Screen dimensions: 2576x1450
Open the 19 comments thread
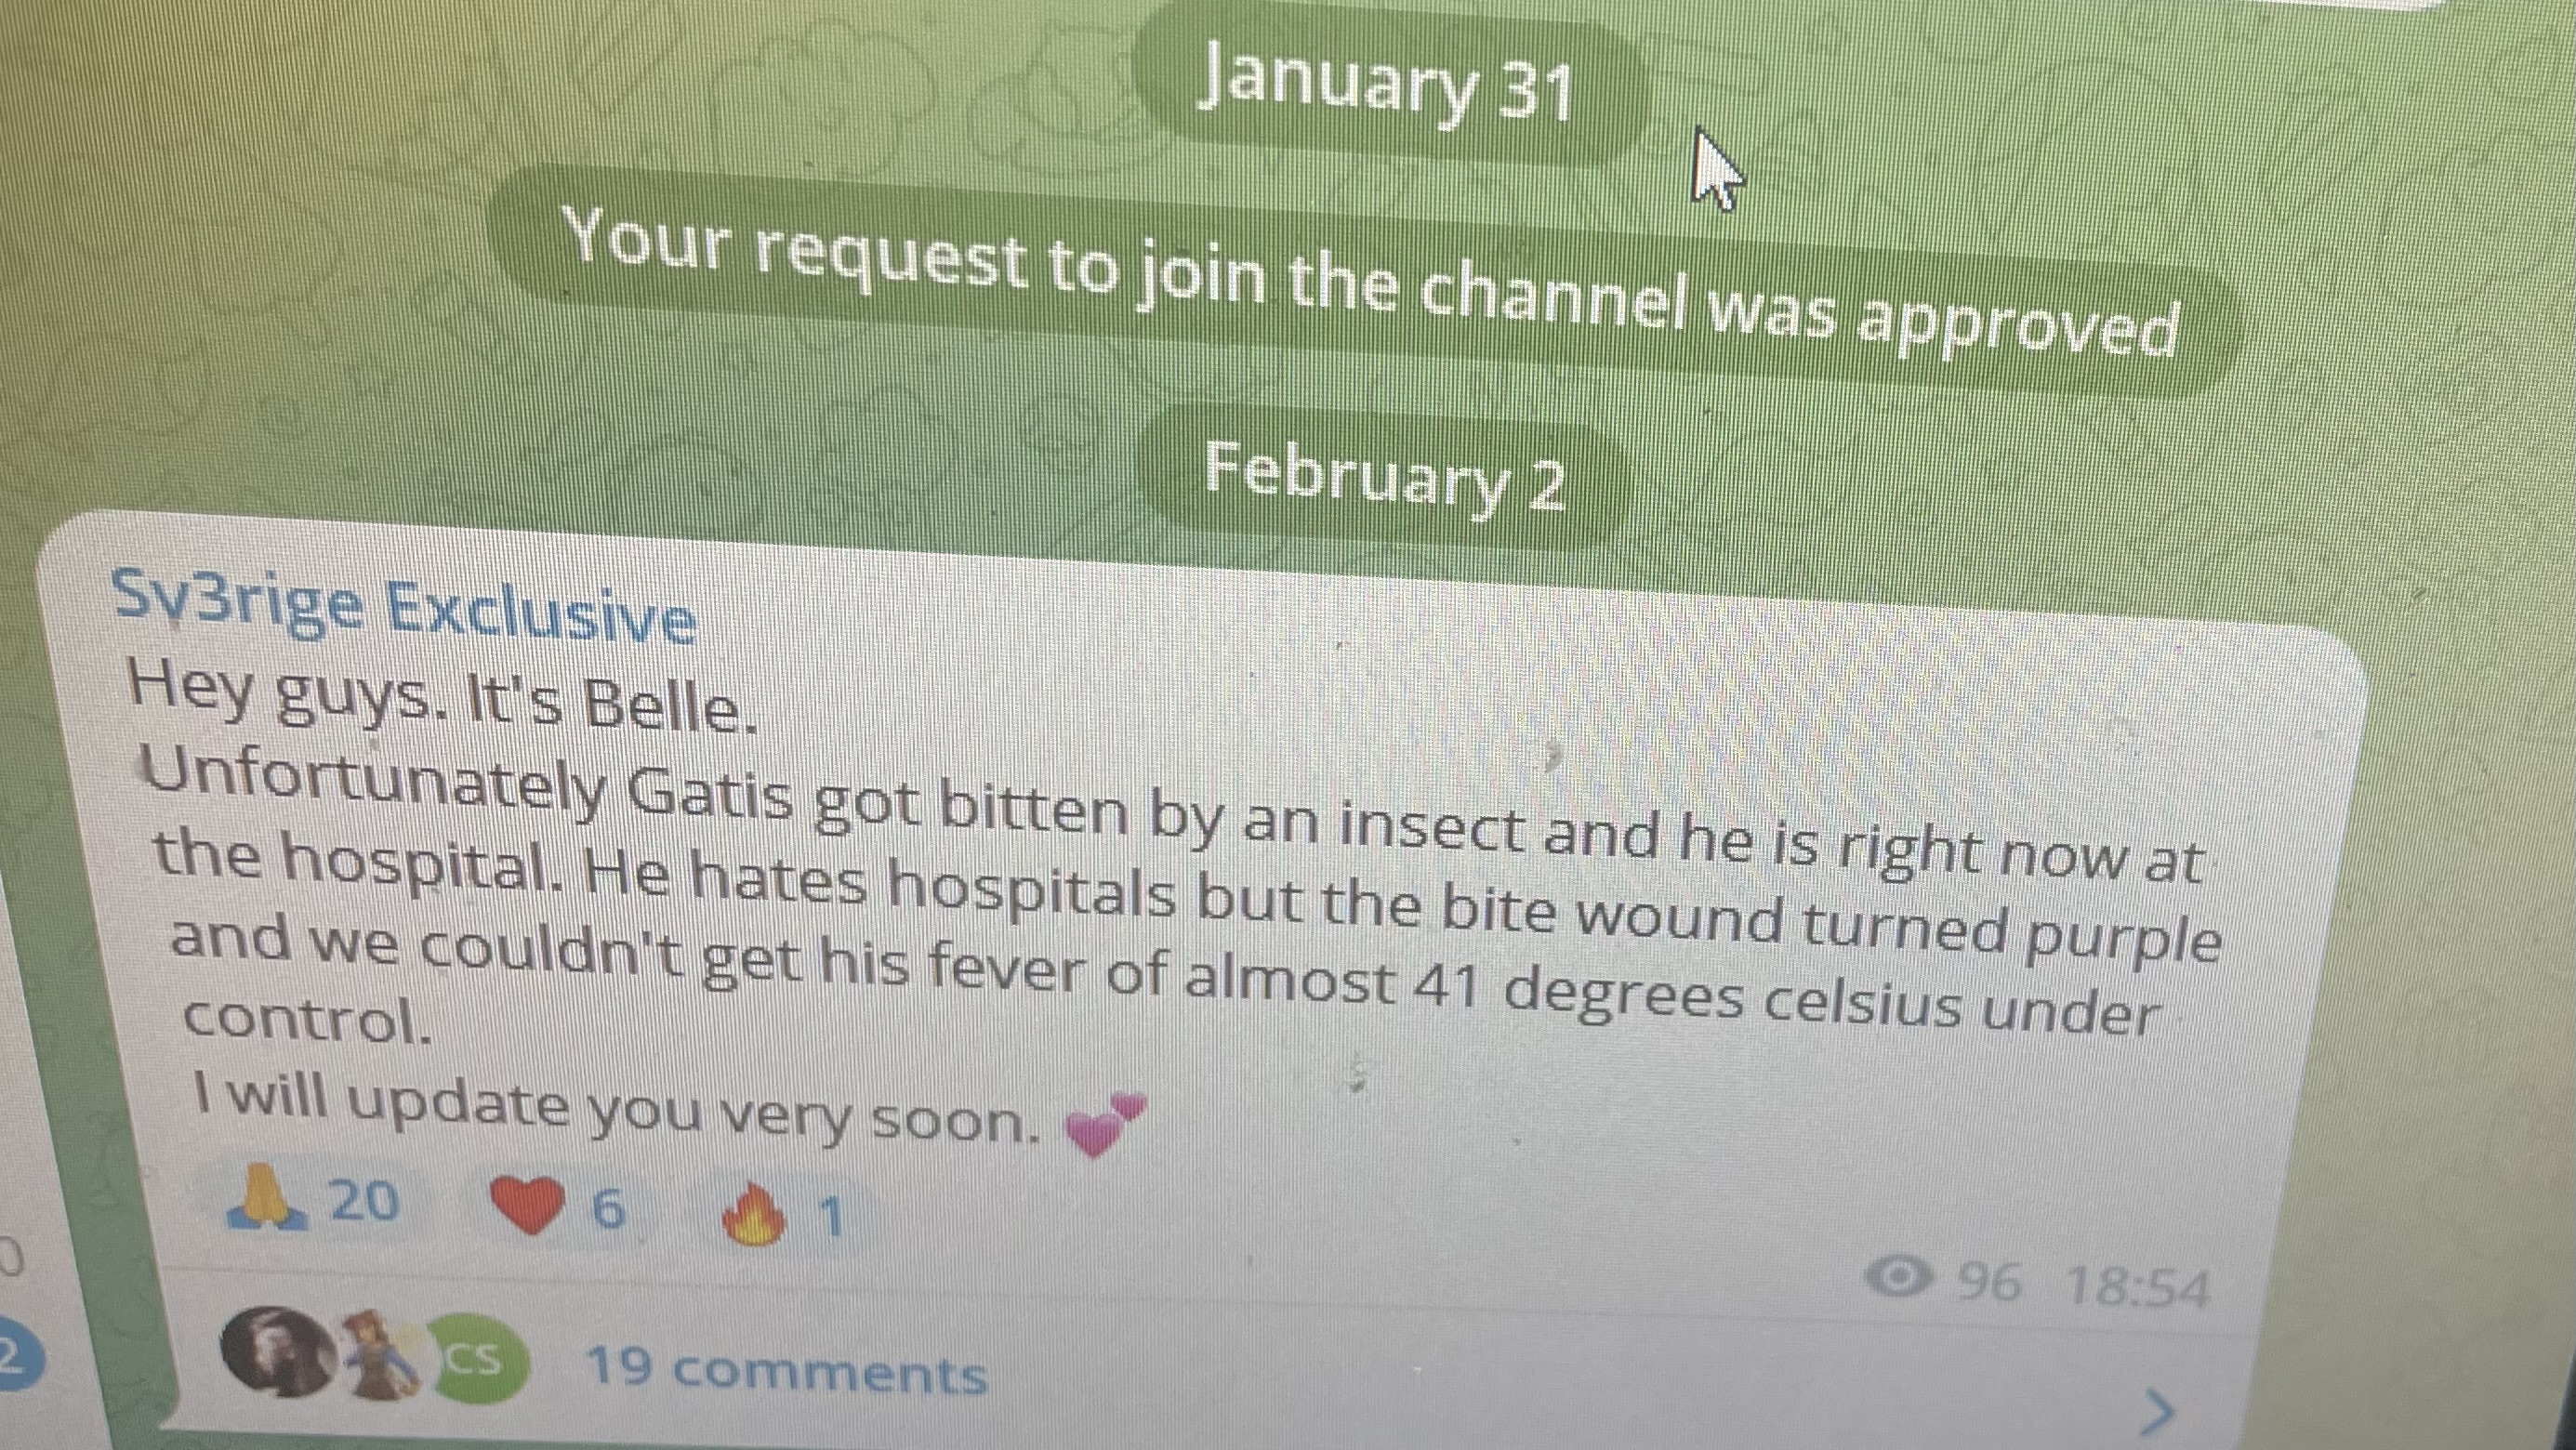point(787,1370)
